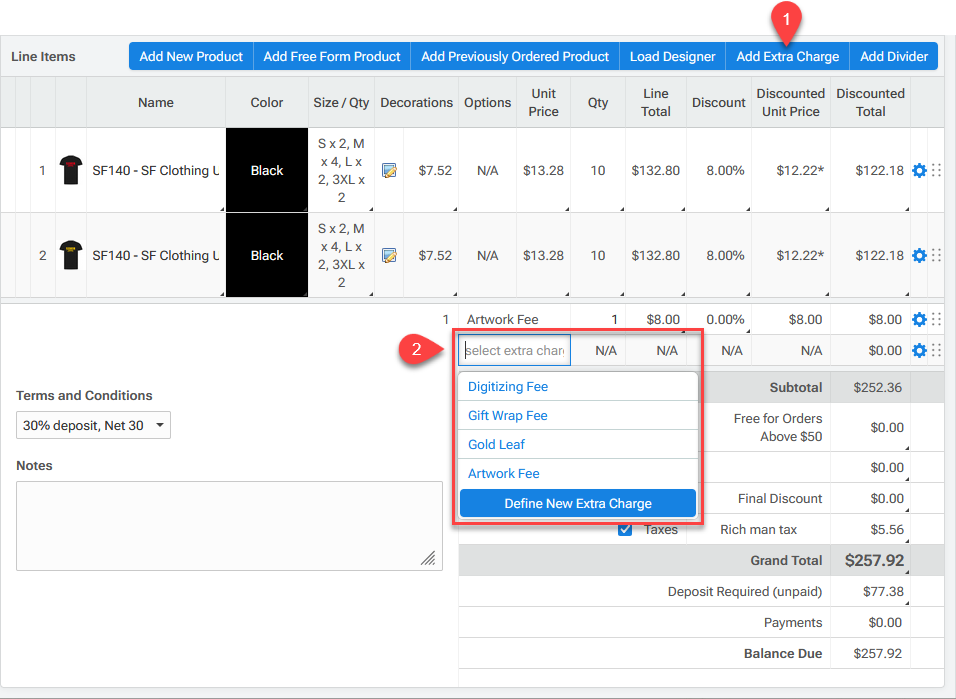
Task: Focus the select extra charge input field
Action: point(515,351)
